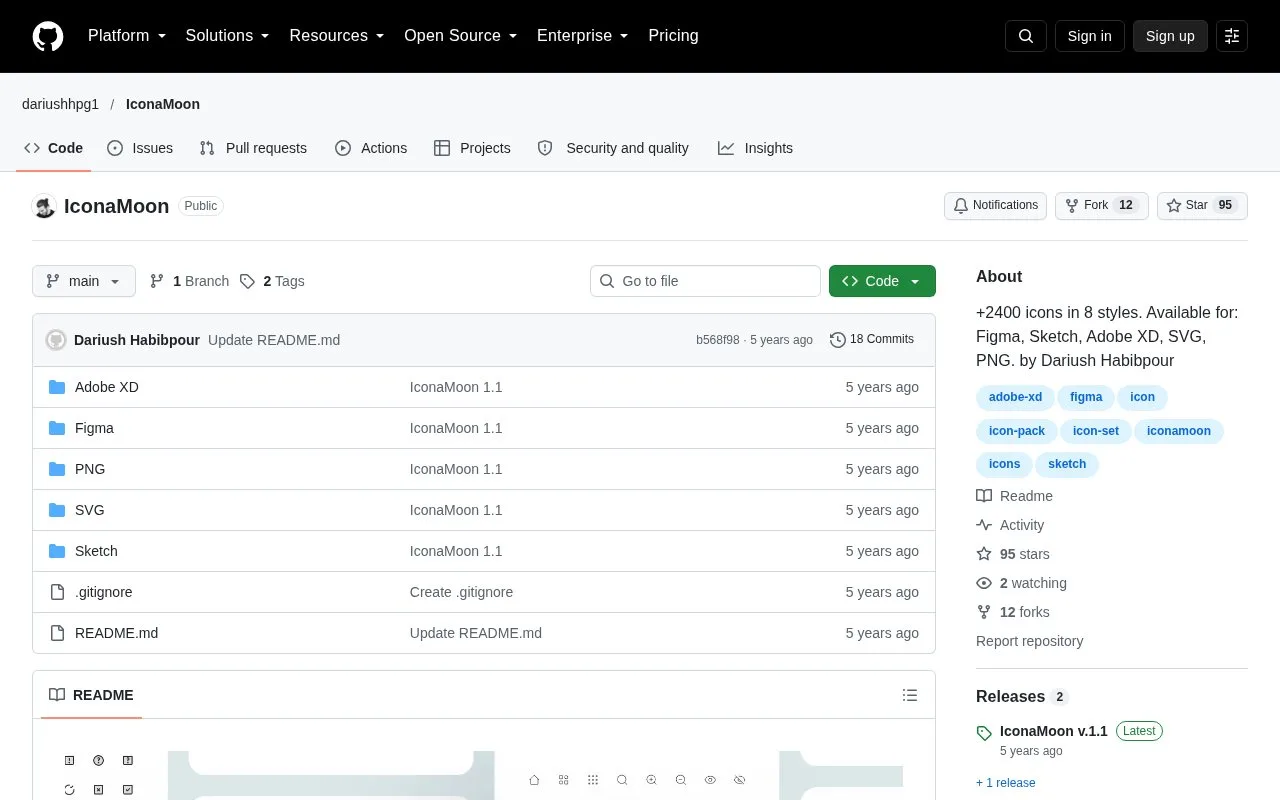The width and height of the screenshot is (1280, 800).
Task: Expand the Solutions dropdown menu
Action: point(228,36)
